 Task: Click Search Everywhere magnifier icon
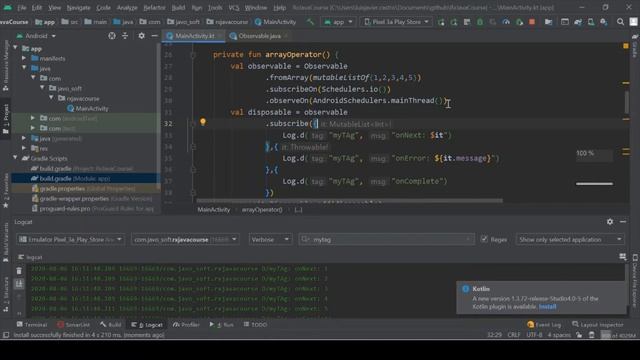(620, 22)
